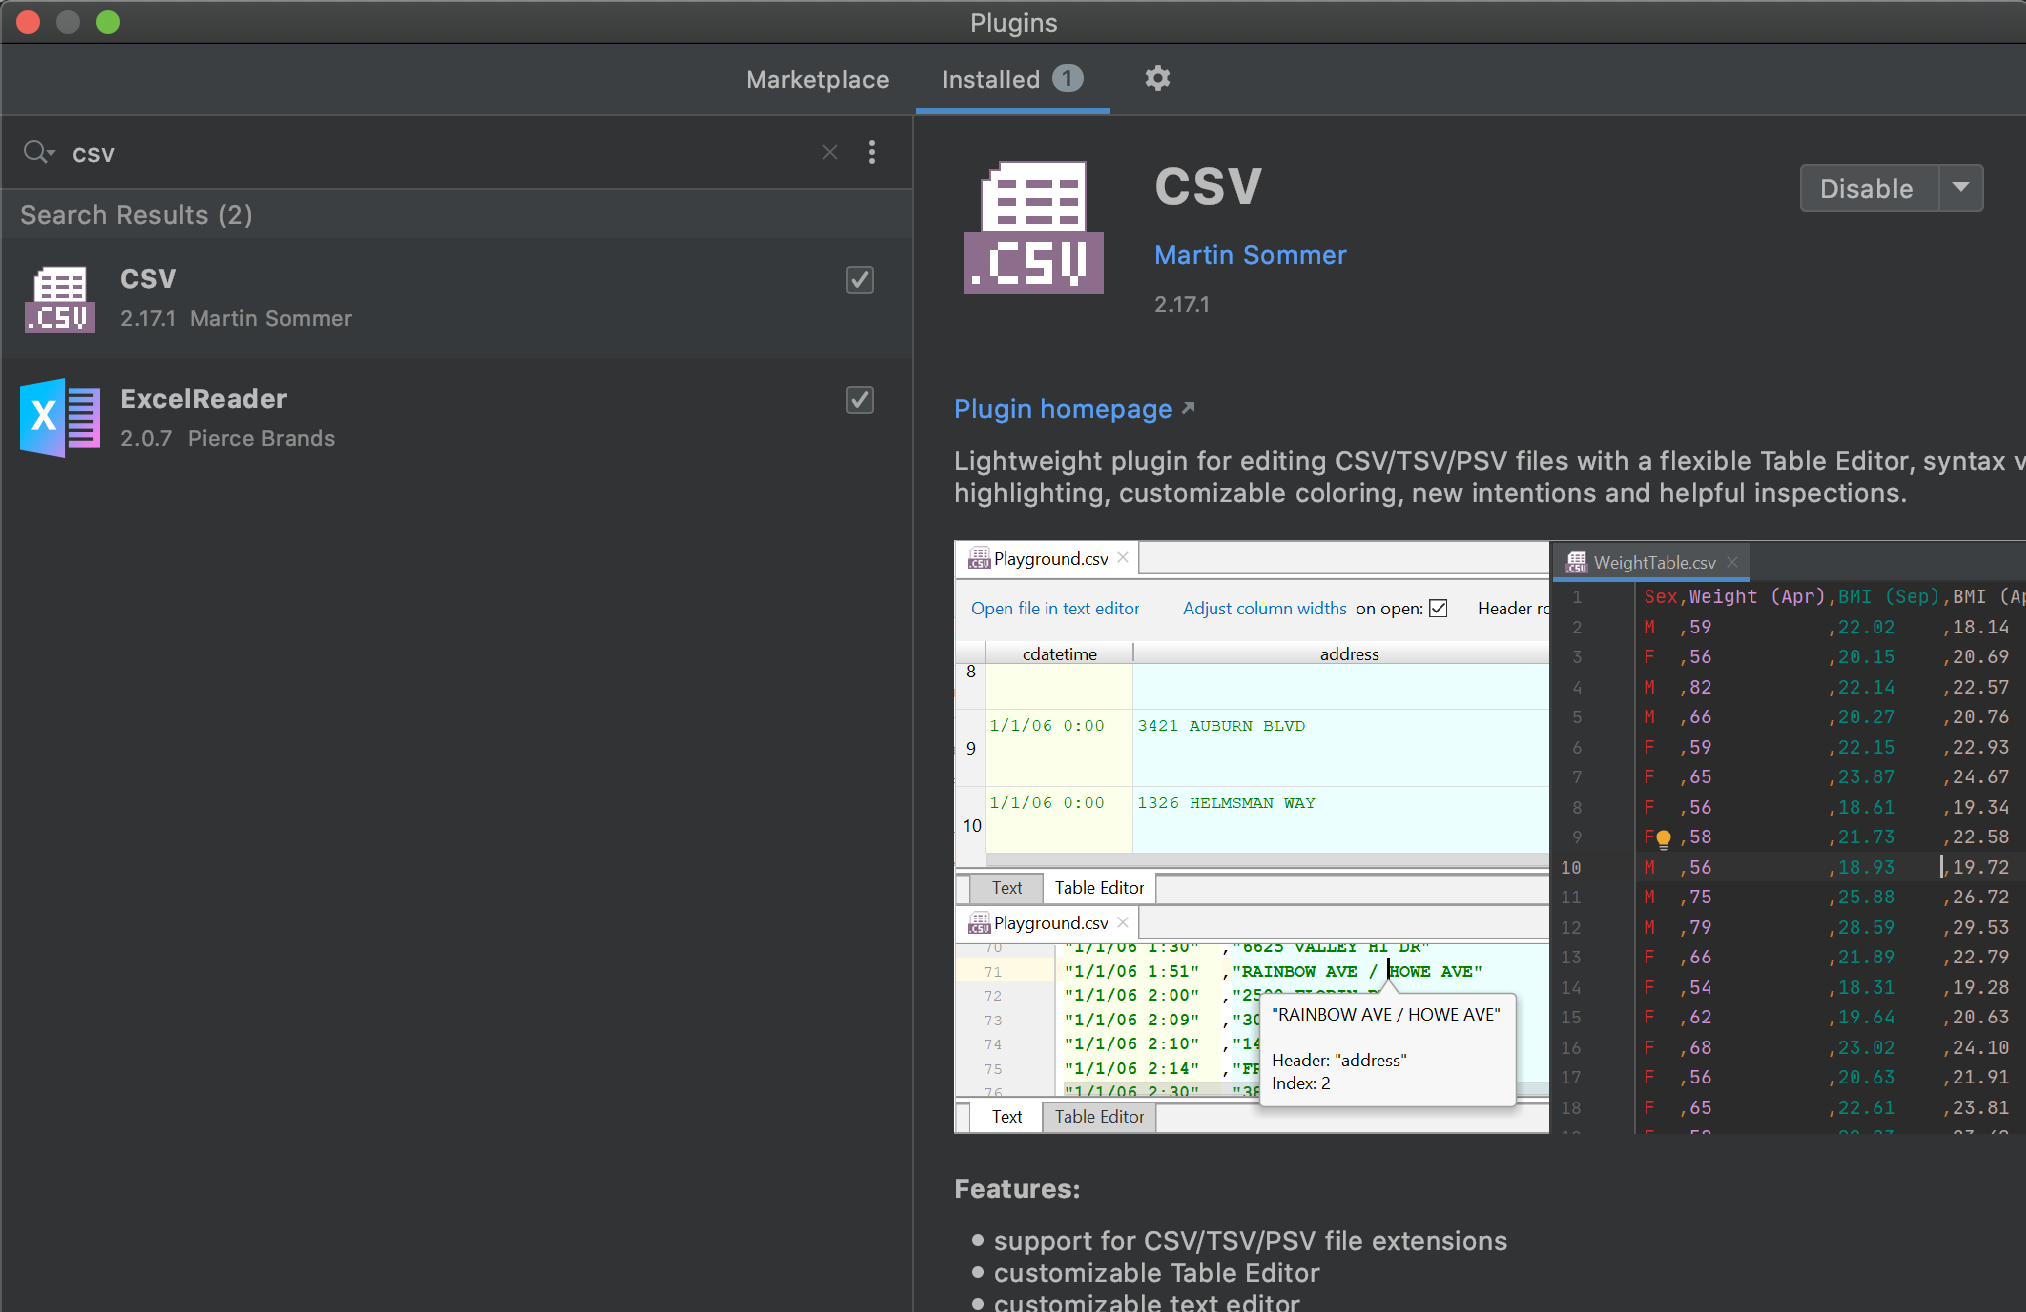Click the Installed updates count badge
2026x1312 pixels.
click(x=1068, y=79)
